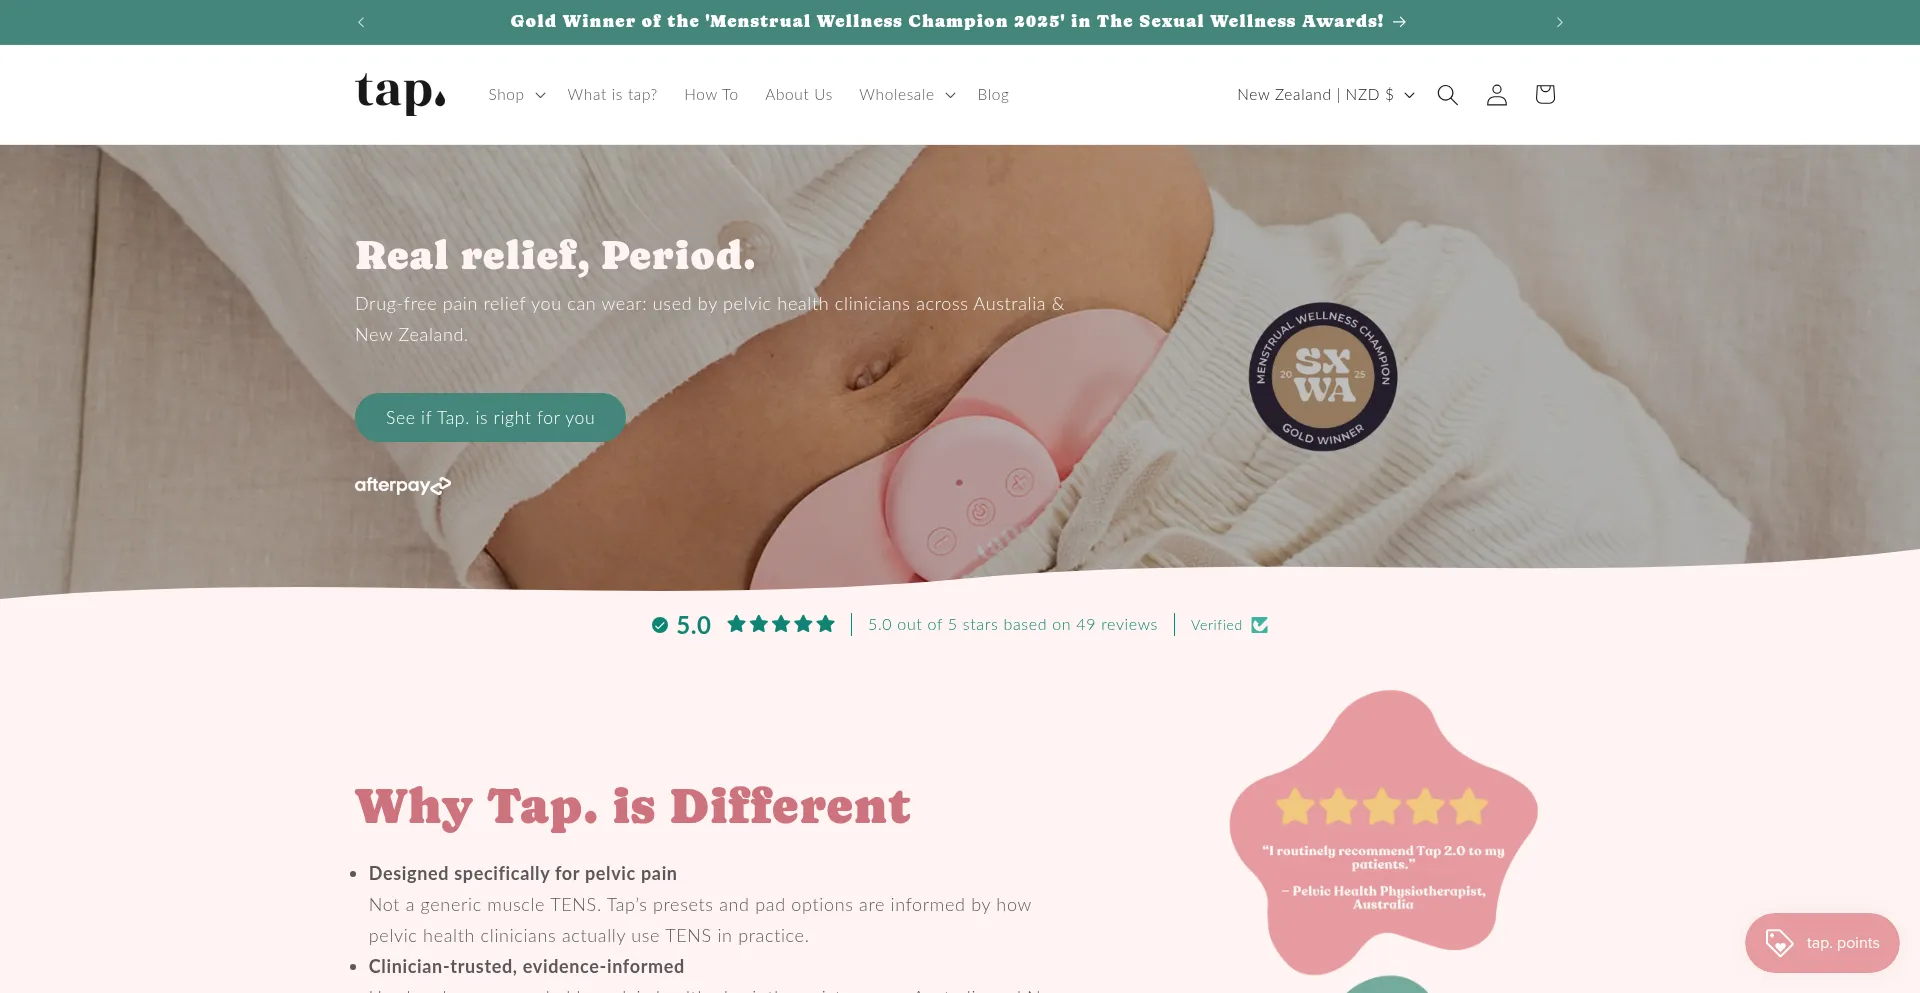
Task: Show next announcement with right arrow
Action: 1559,22
